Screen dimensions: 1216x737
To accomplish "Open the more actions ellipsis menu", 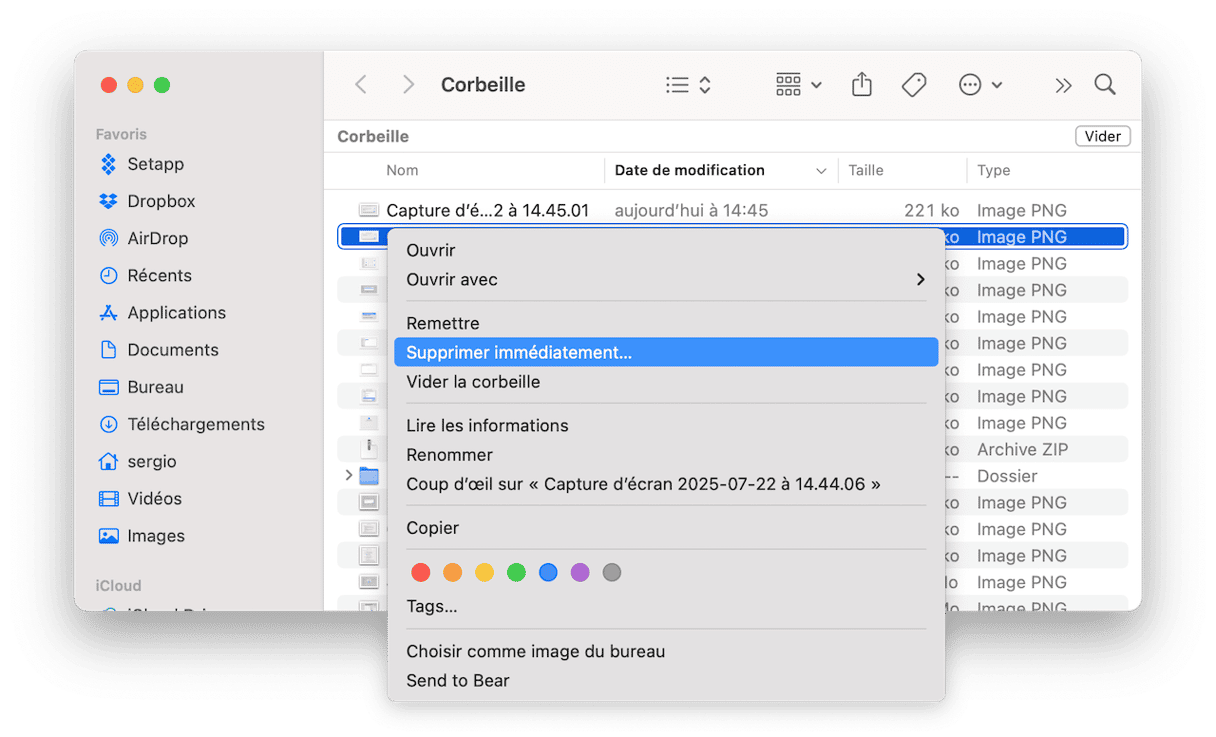I will pos(980,85).
